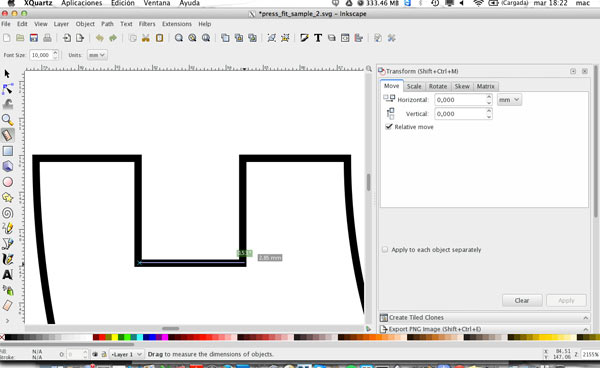Viewport: 600px width, 368px height.
Task: Toggle Apply to each object separately
Action: [x=385, y=249]
